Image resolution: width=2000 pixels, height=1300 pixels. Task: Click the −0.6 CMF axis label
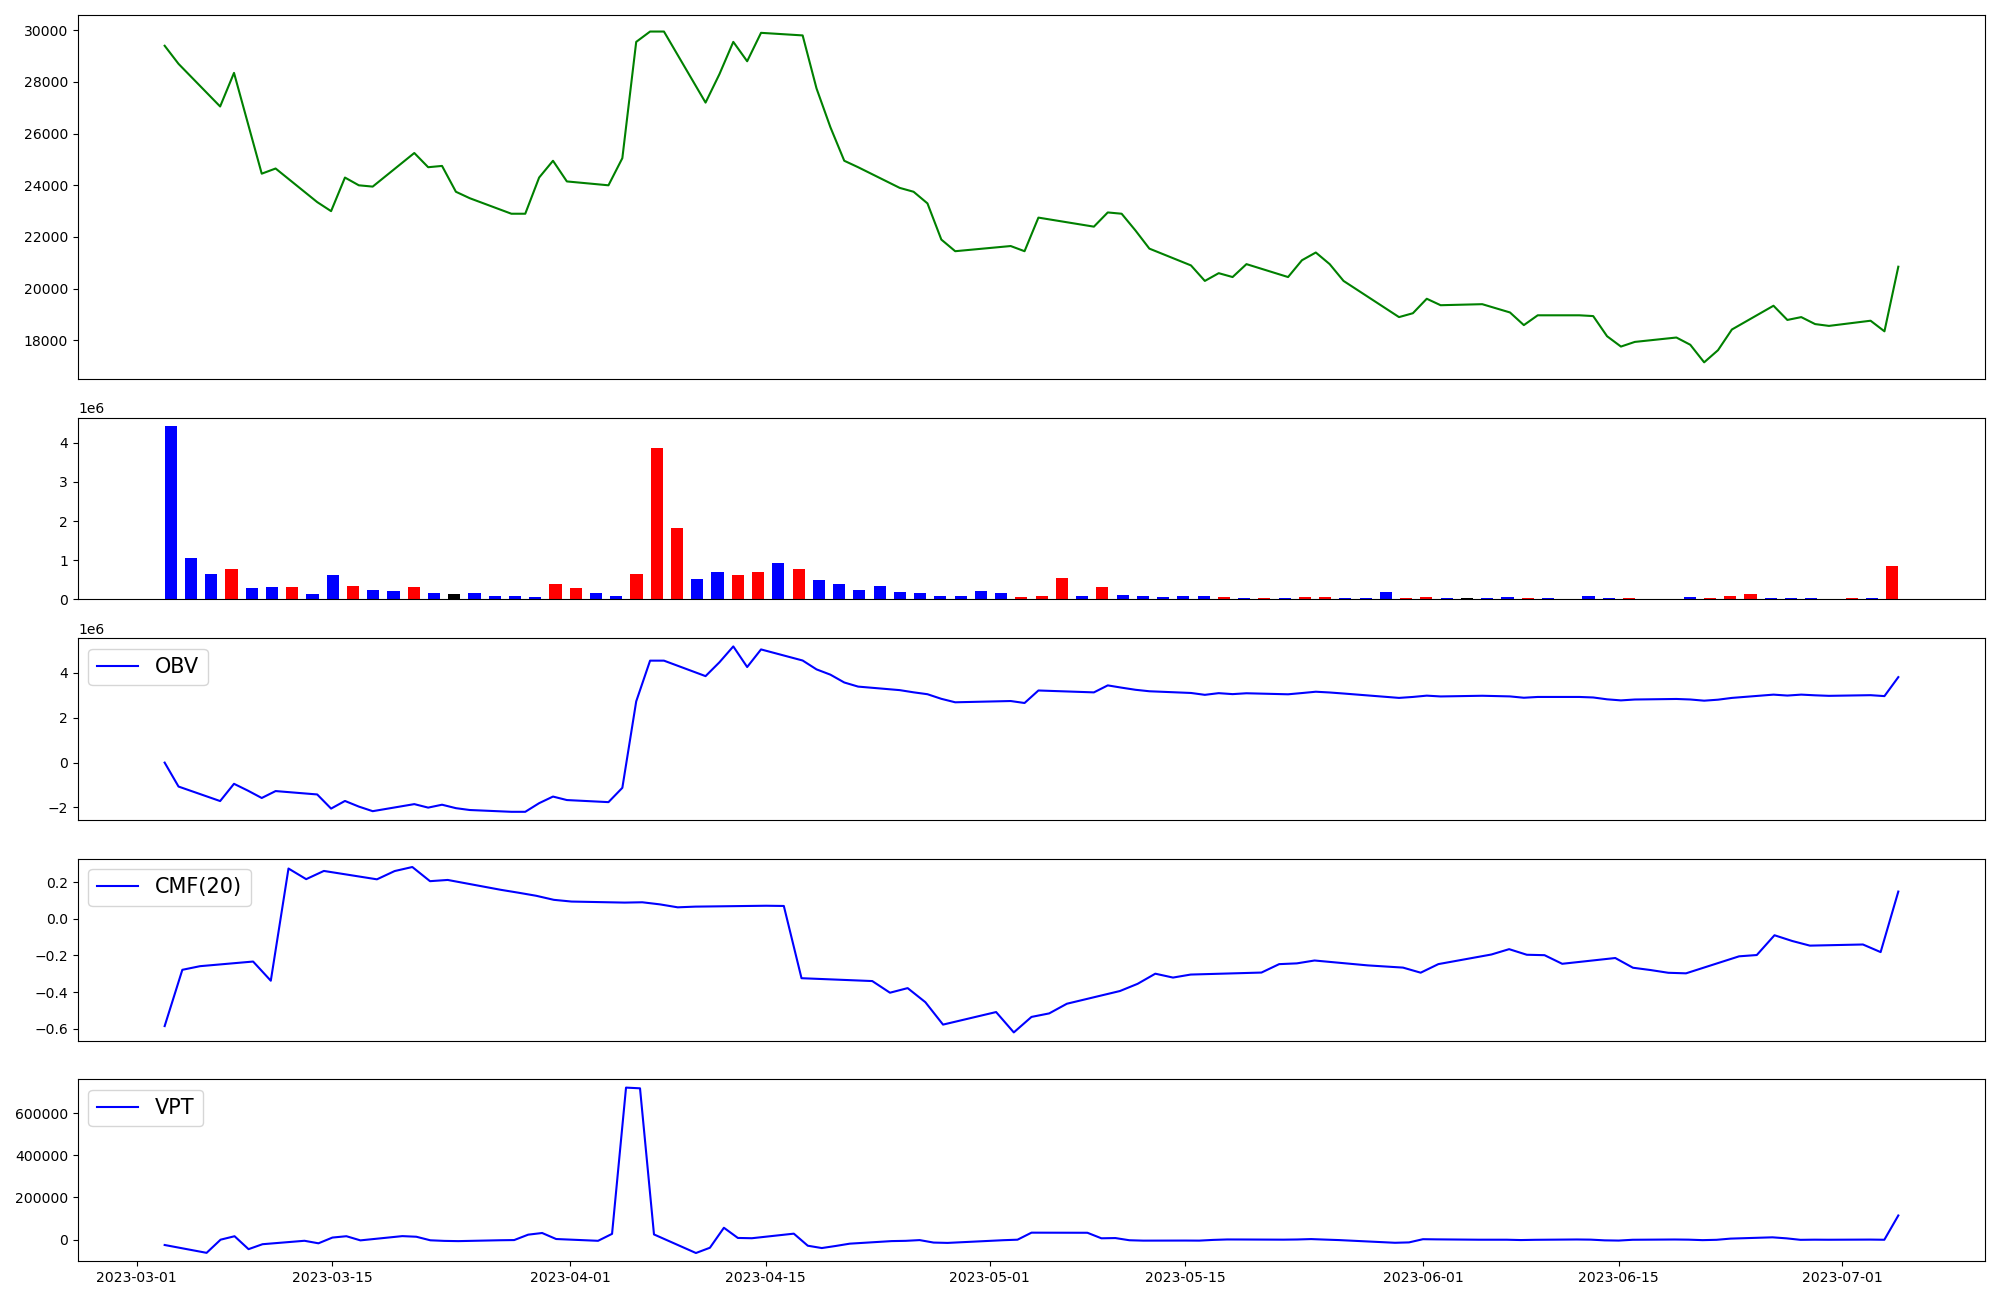click(50, 1029)
